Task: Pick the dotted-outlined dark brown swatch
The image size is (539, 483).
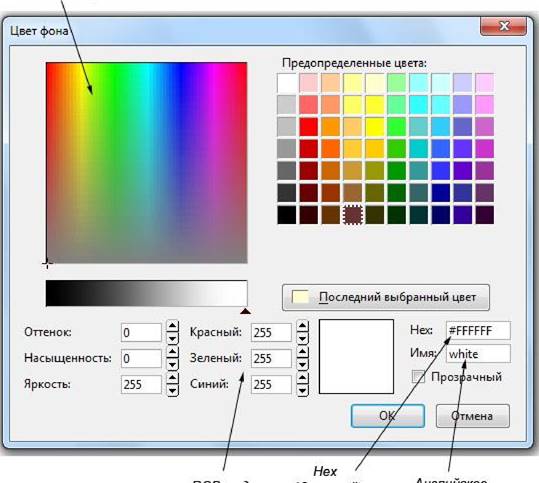Action: (x=353, y=215)
